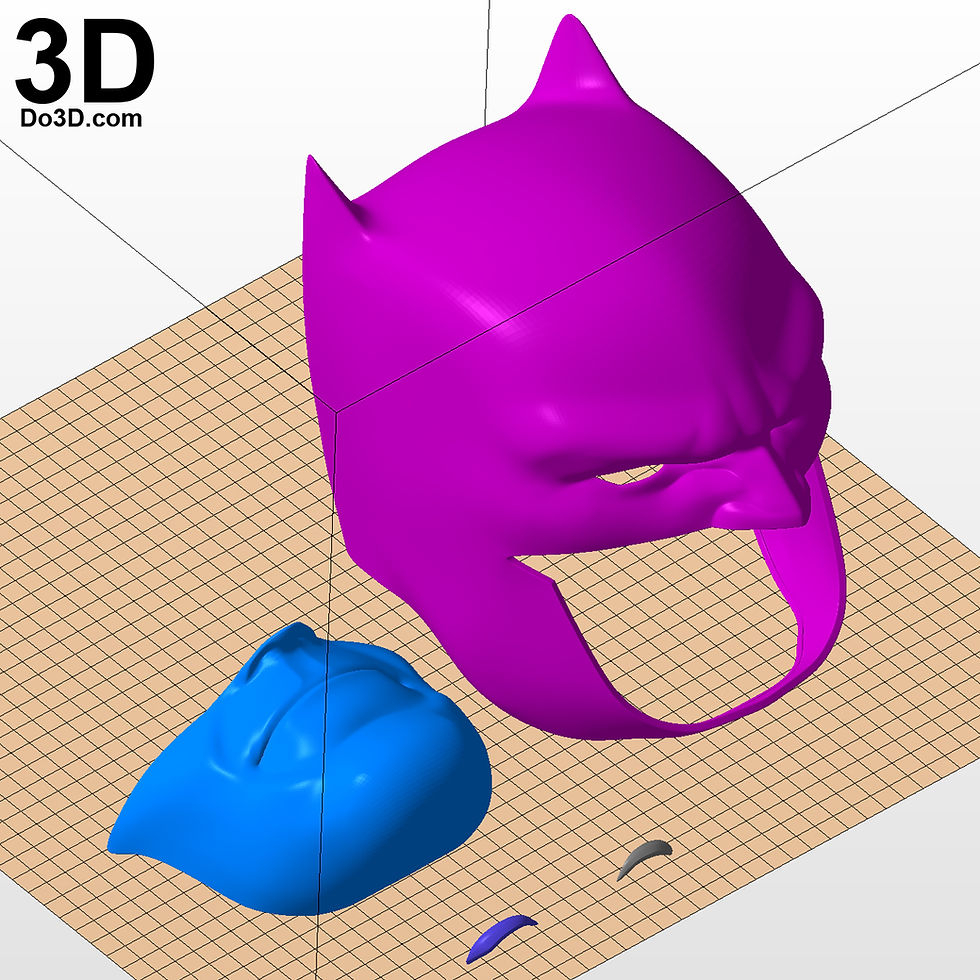This screenshot has width=980, height=980.
Task: Select the small dark blue curved piece
Action: [501, 937]
